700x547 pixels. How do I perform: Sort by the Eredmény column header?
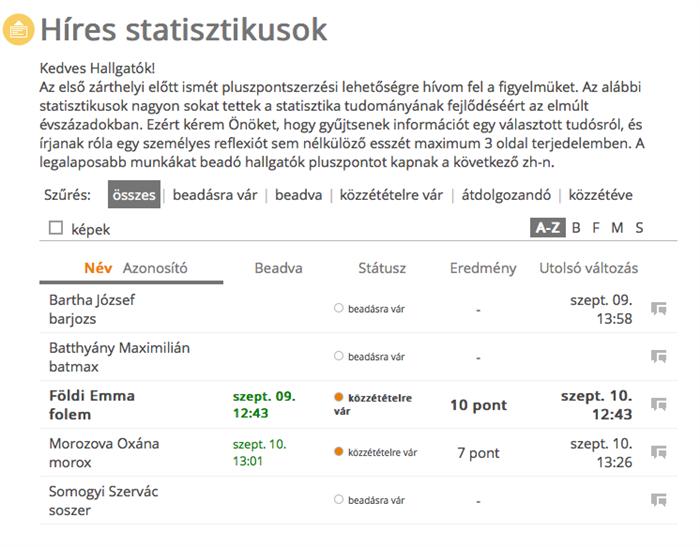point(483,268)
